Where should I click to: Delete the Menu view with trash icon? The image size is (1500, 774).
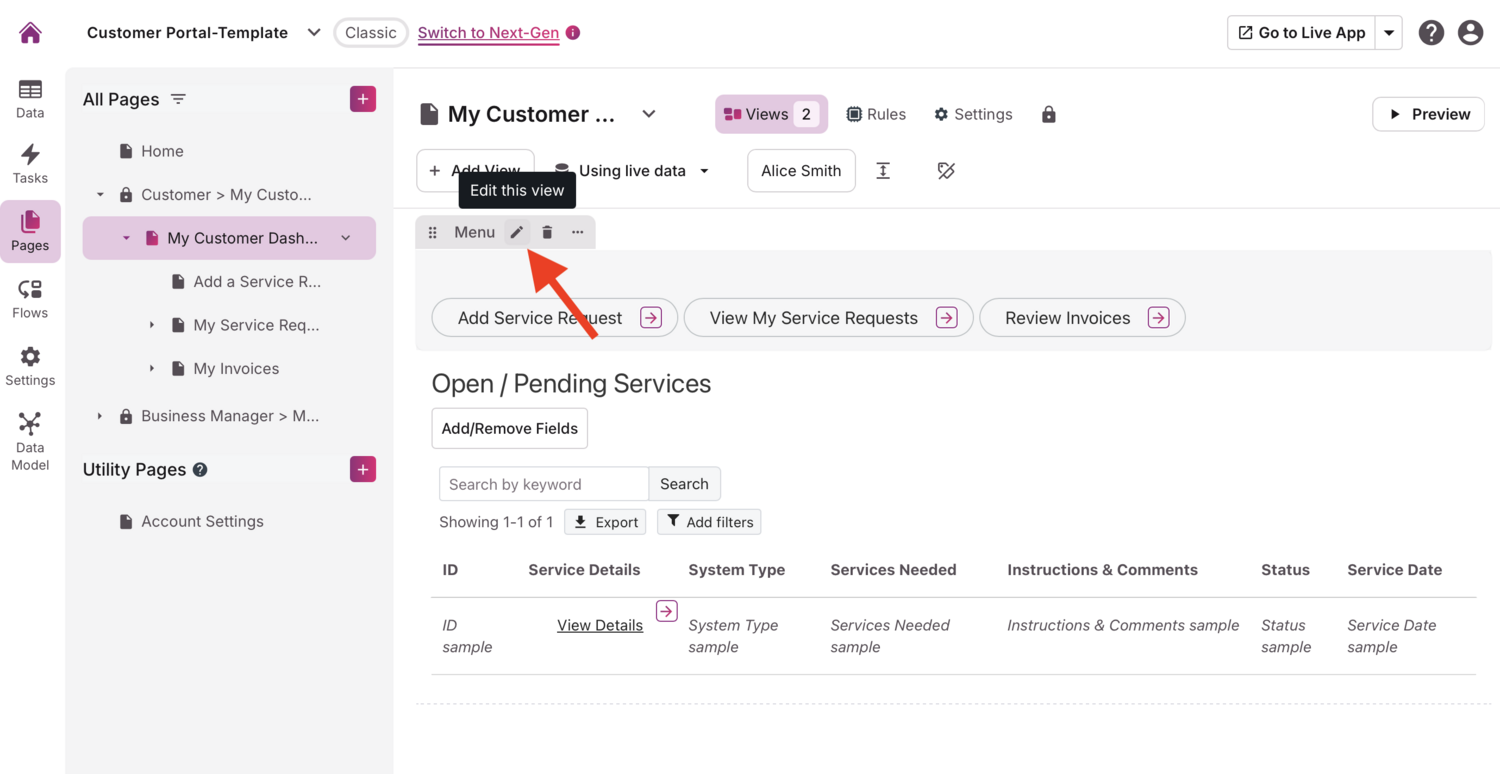click(x=547, y=232)
